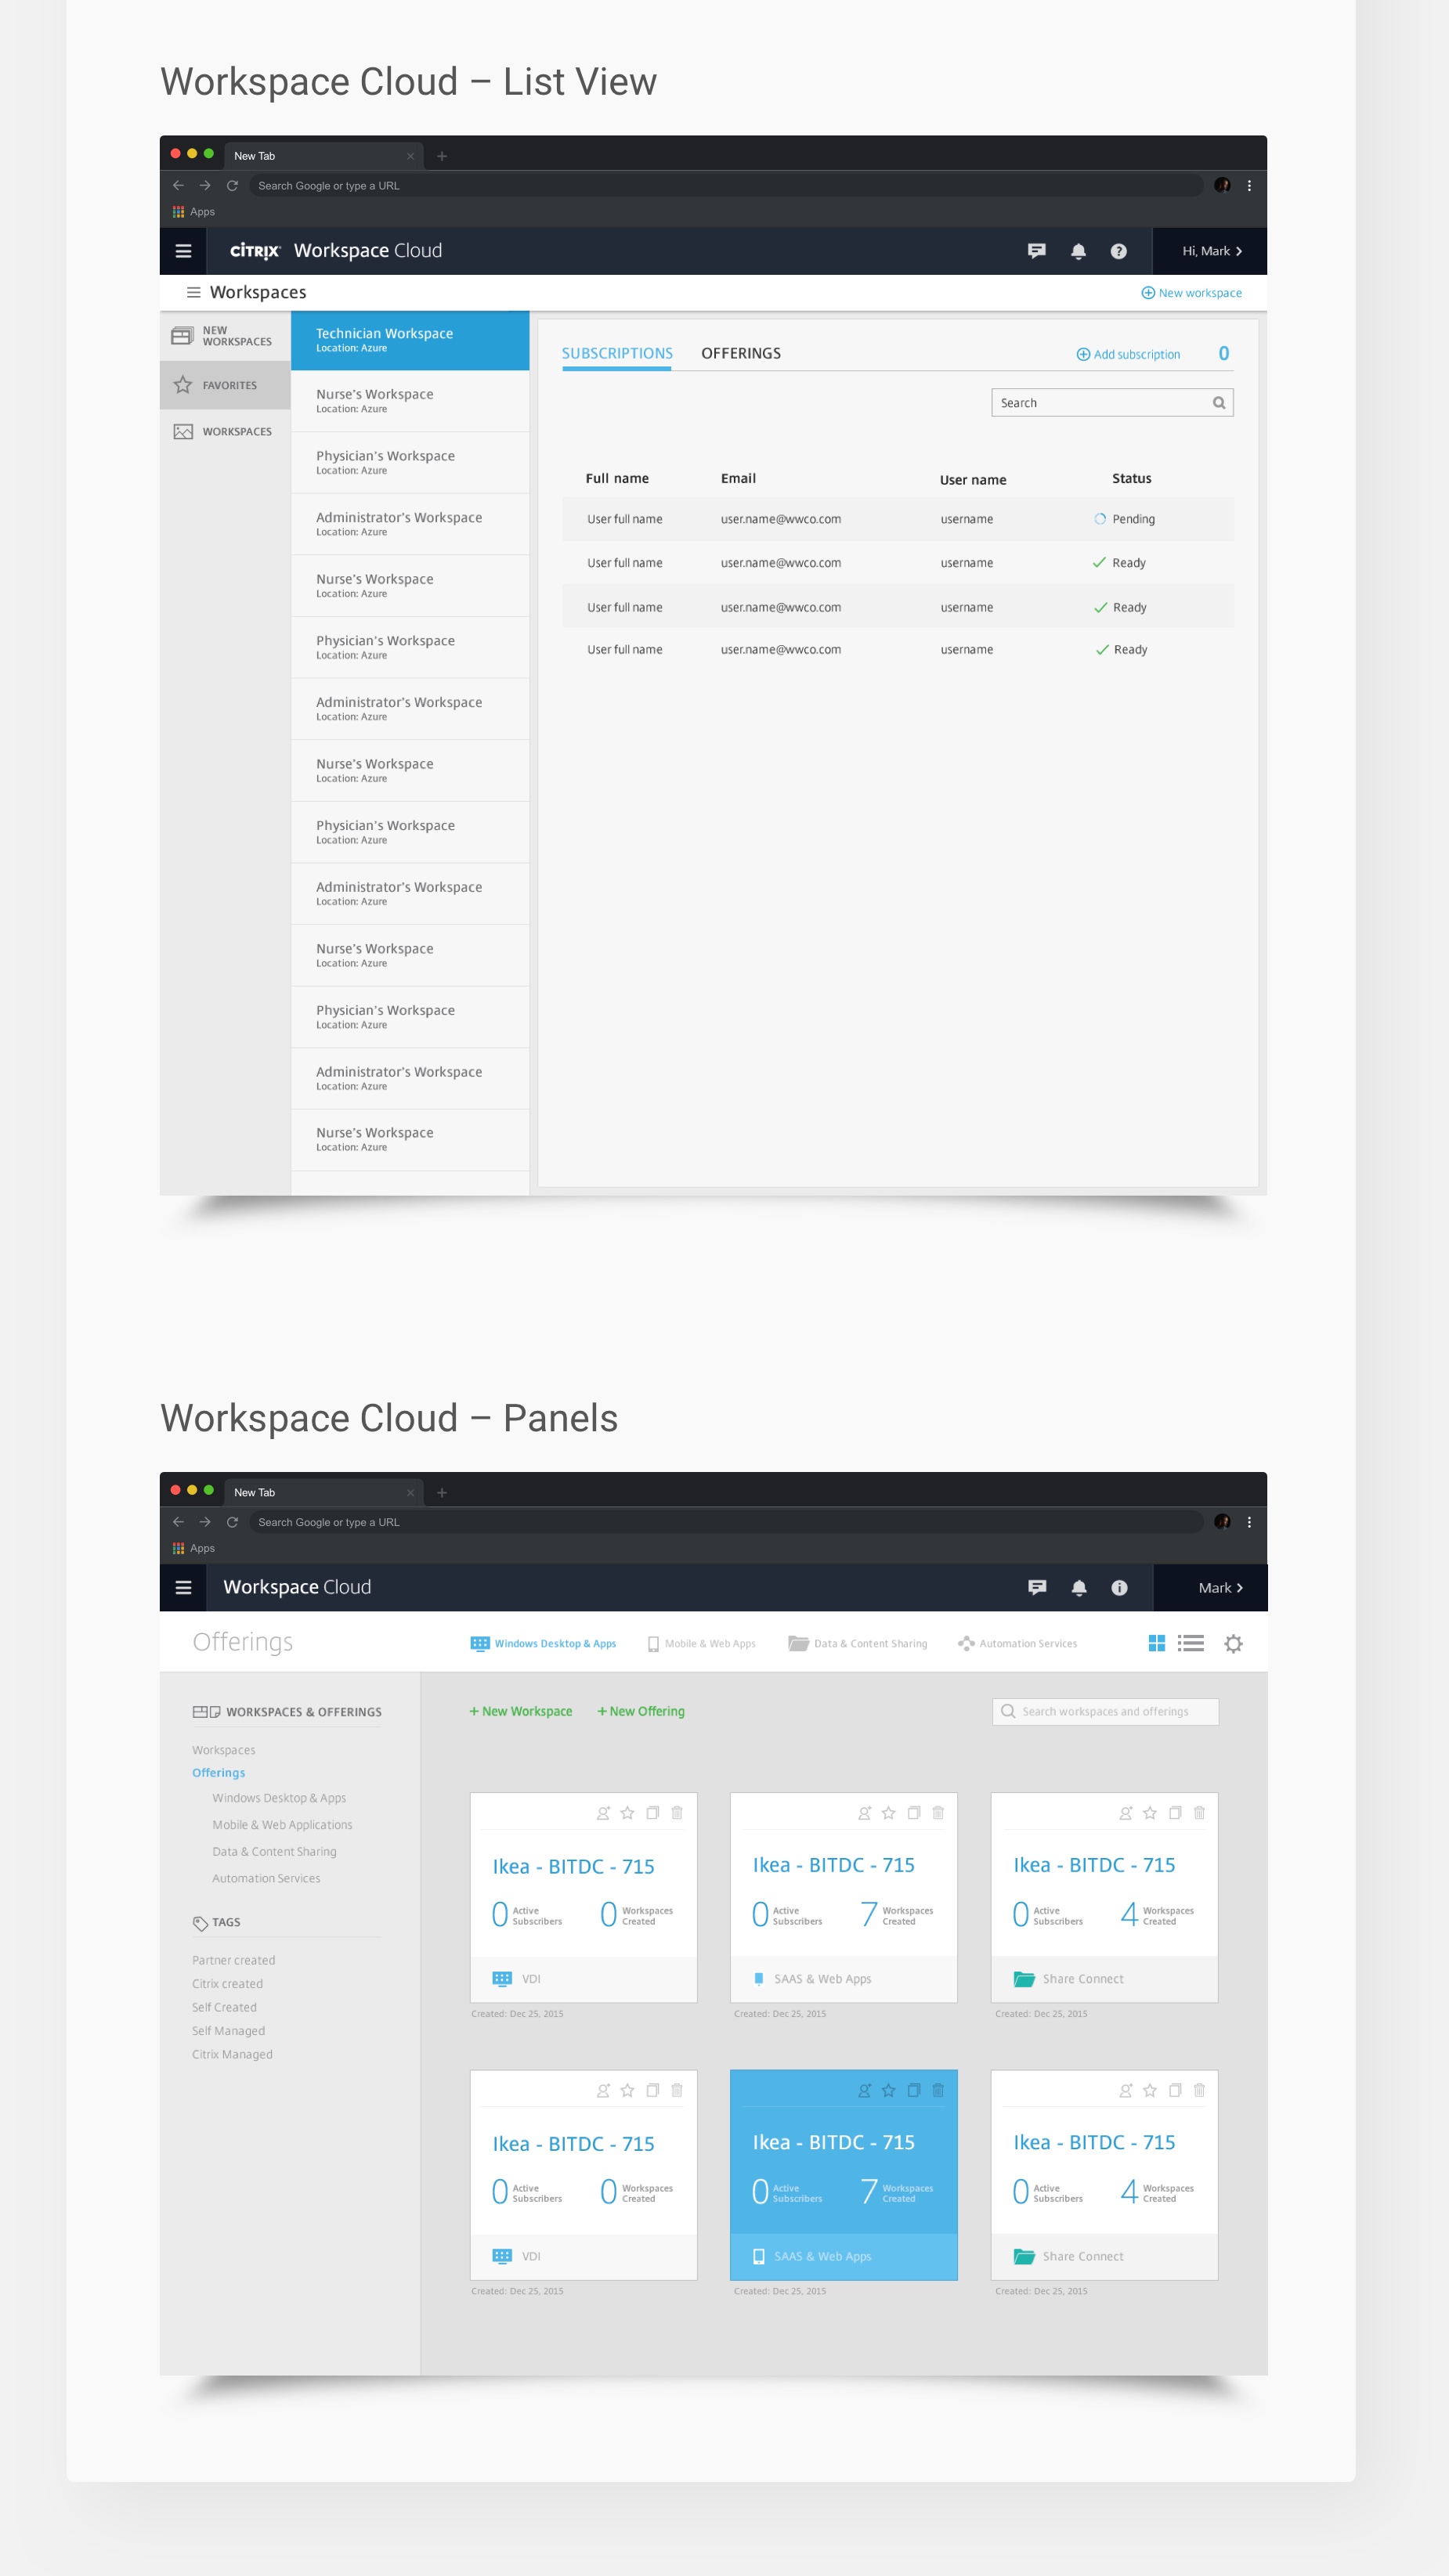Select Technician Workspace in the workspace list

[410, 340]
